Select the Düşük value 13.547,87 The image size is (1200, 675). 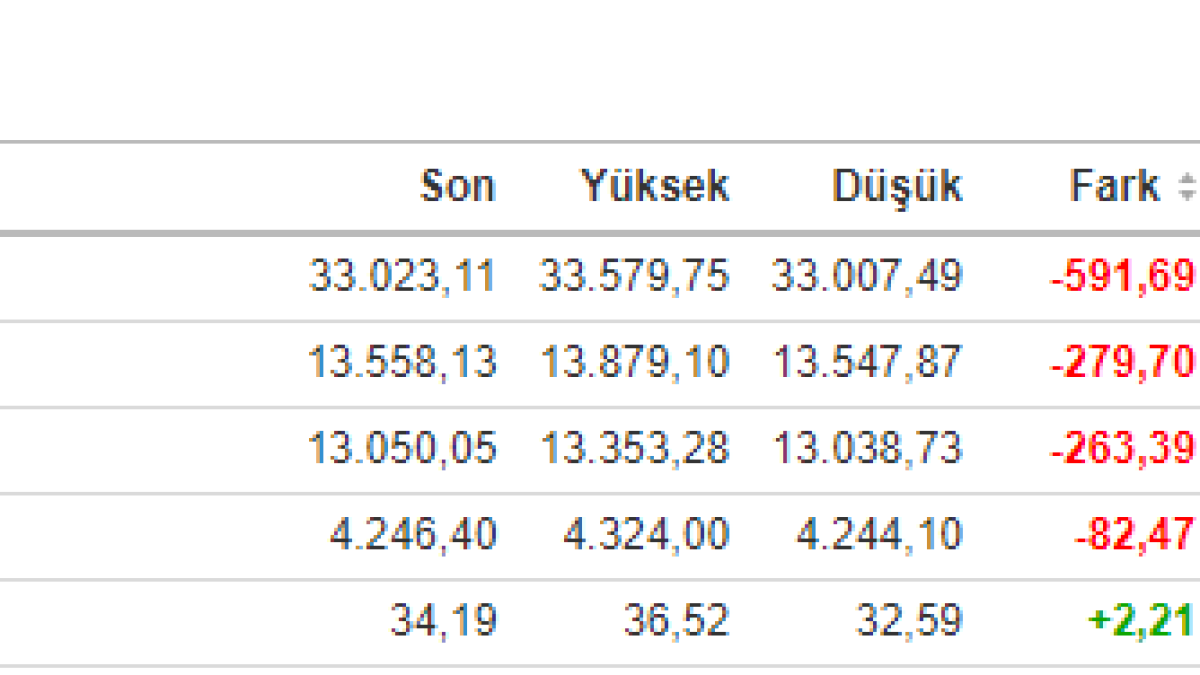[866, 362]
